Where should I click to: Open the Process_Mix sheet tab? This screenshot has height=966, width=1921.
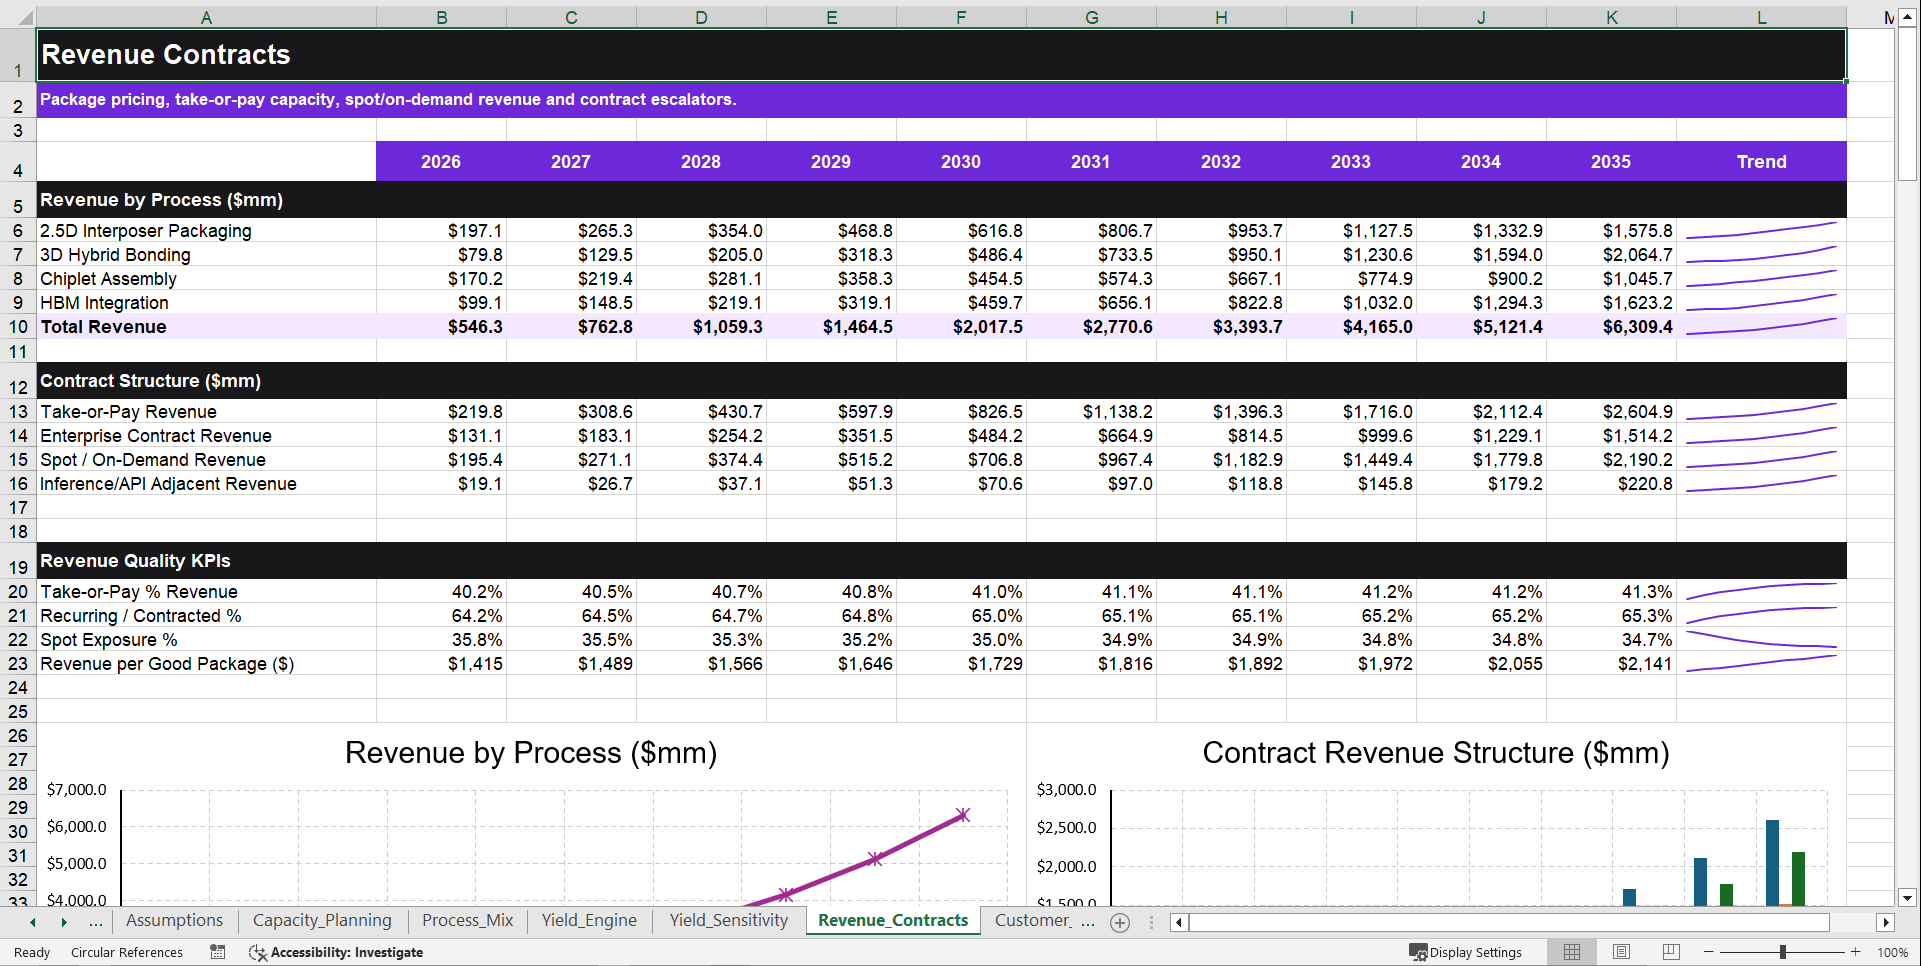(x=467, y=921)
